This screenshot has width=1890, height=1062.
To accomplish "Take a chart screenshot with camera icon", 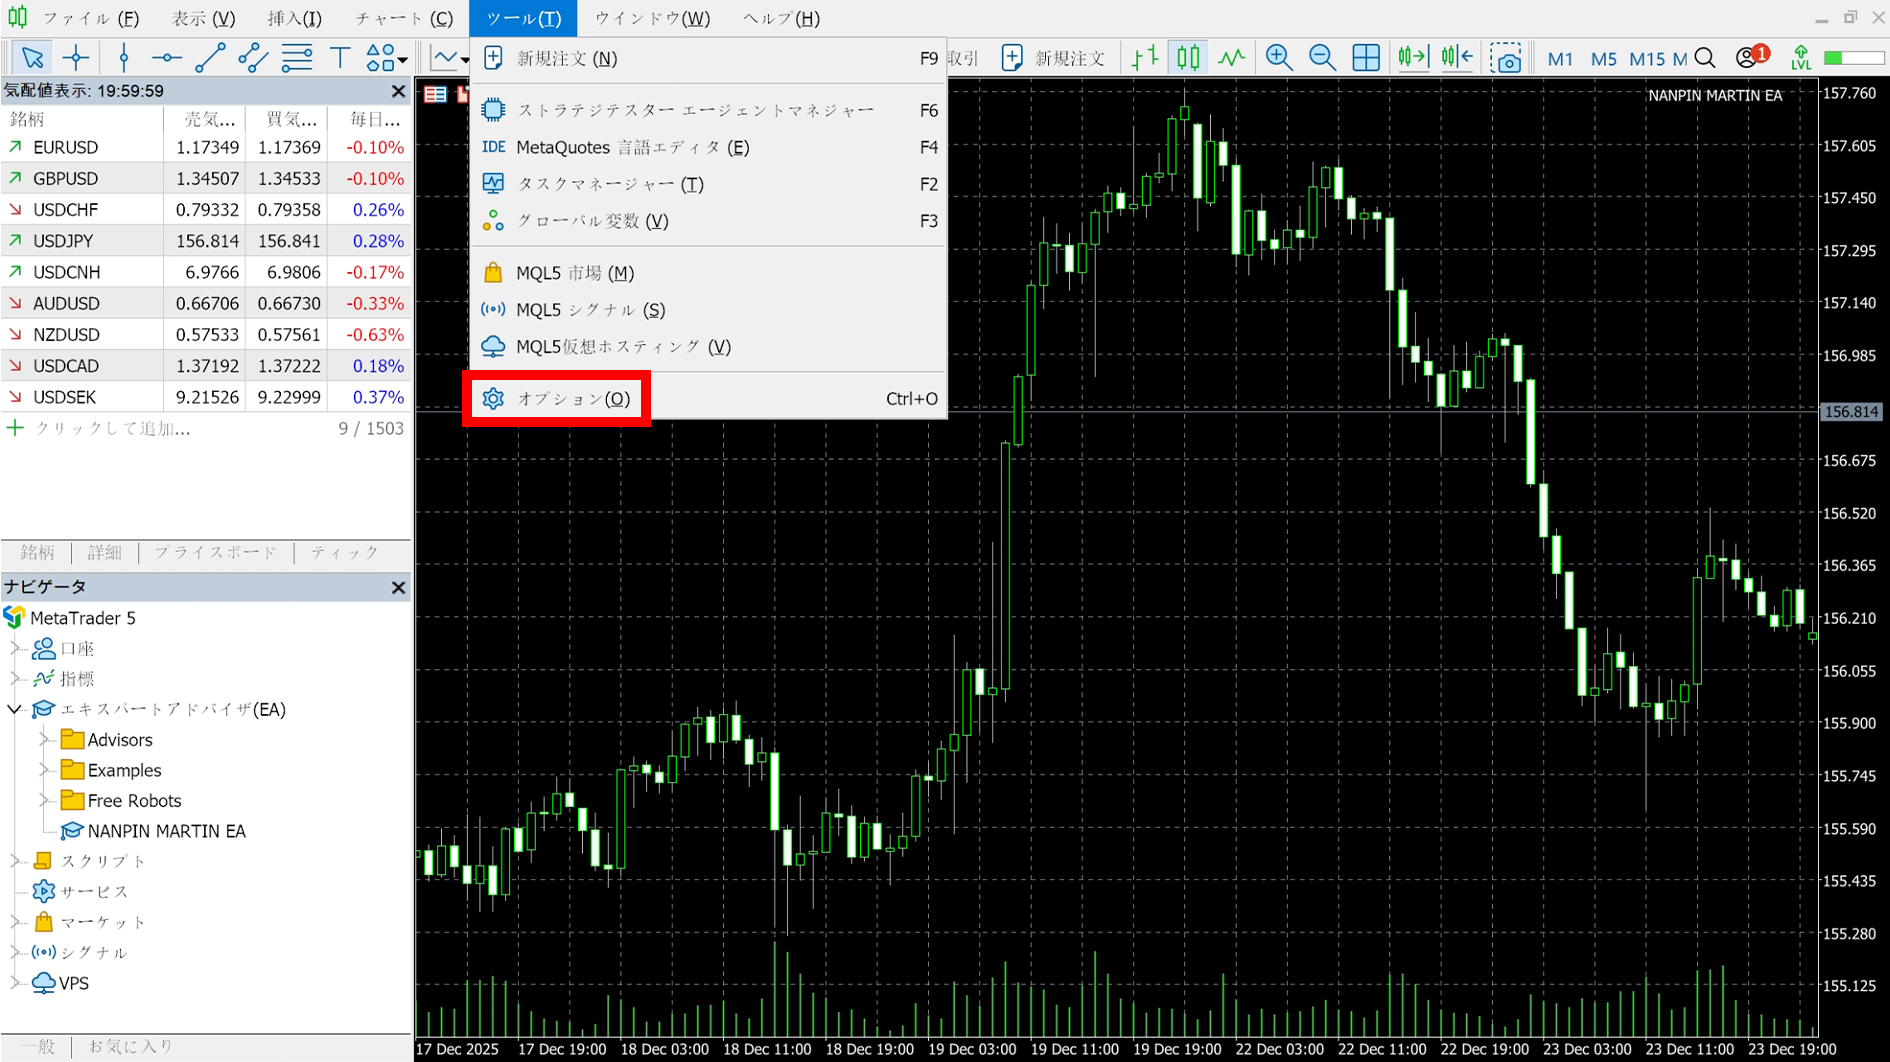I will [1505, 59].
